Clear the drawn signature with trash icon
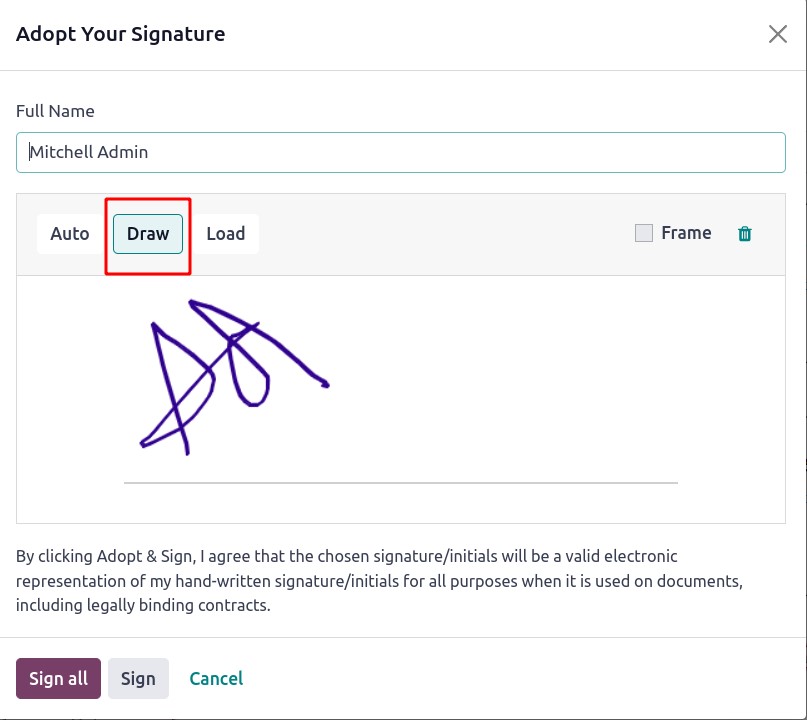 click(744, 234)
